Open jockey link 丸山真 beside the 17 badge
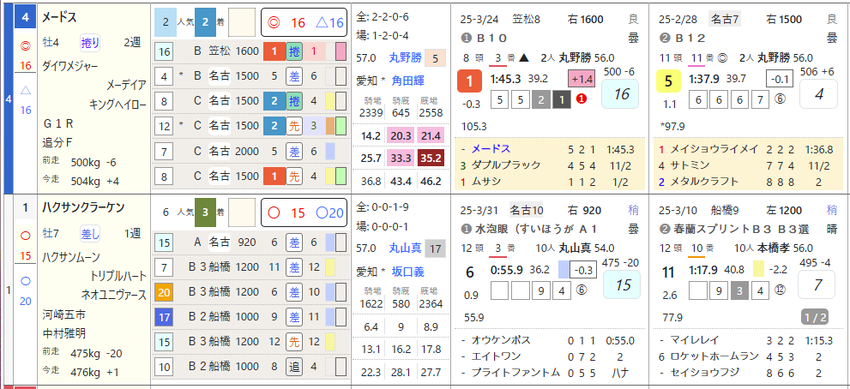Viewport: 850px width, 389px height. click(404, 248)
